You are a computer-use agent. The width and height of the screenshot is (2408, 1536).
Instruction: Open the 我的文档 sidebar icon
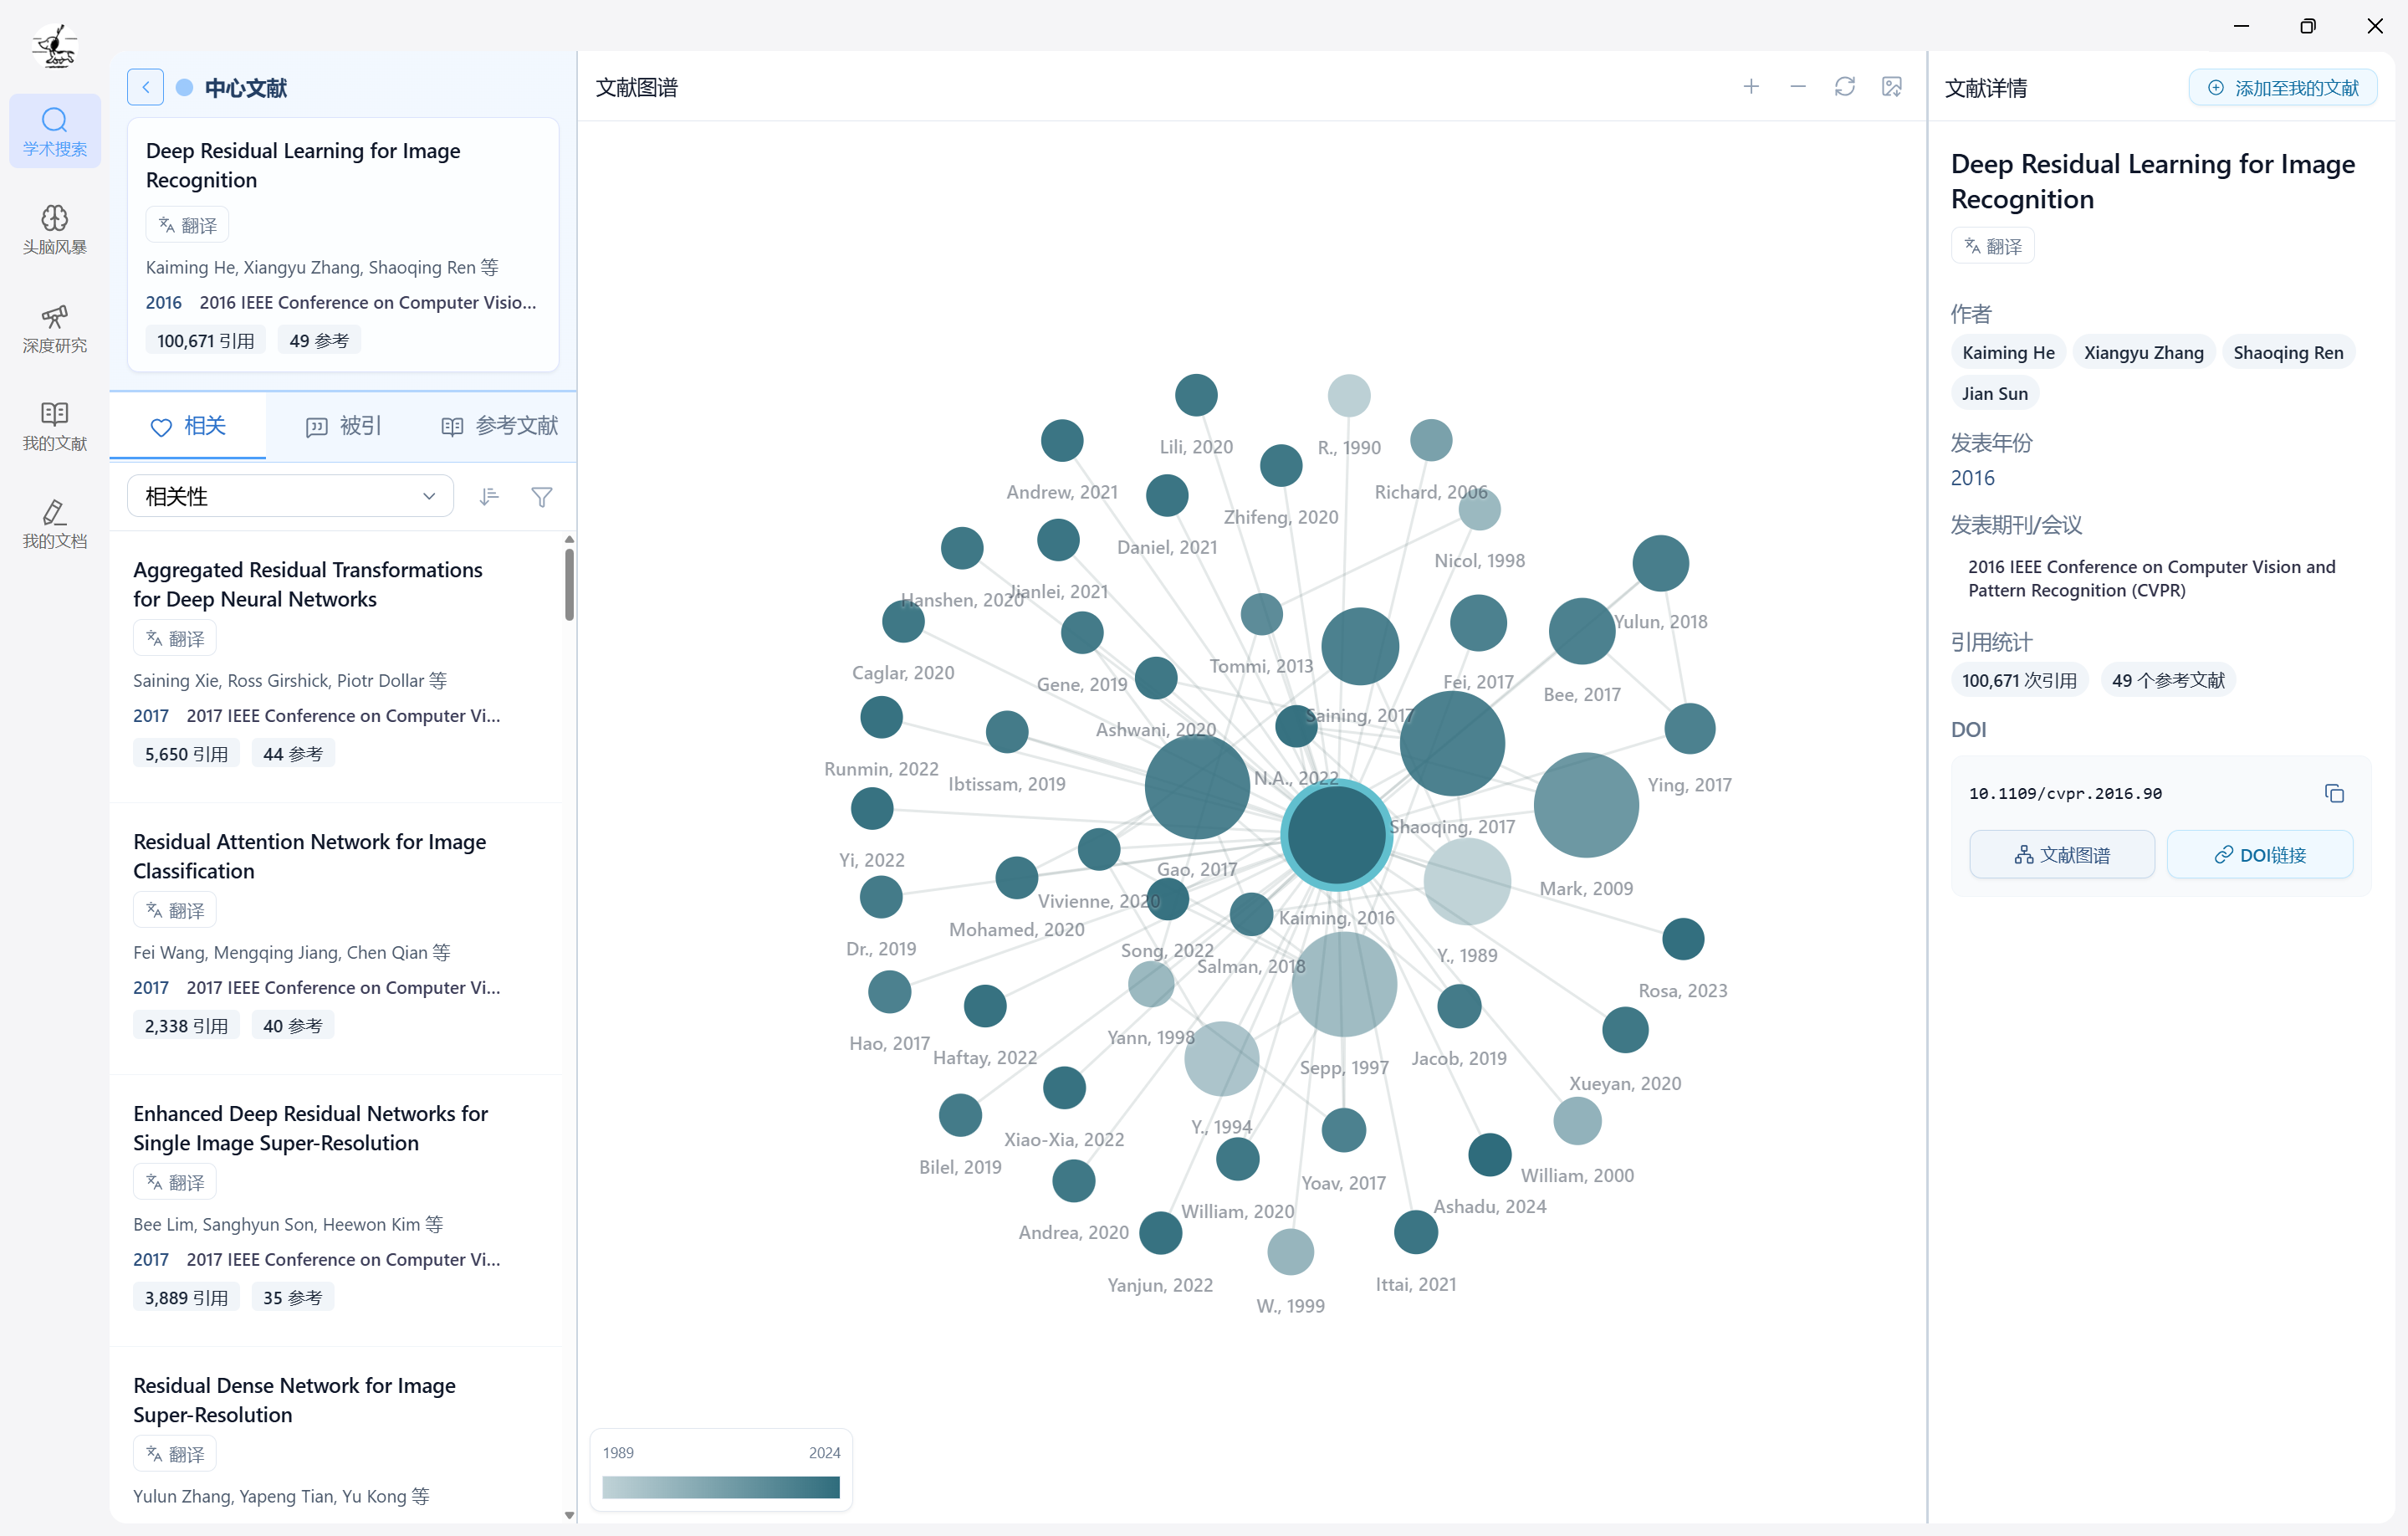(54, 523)
